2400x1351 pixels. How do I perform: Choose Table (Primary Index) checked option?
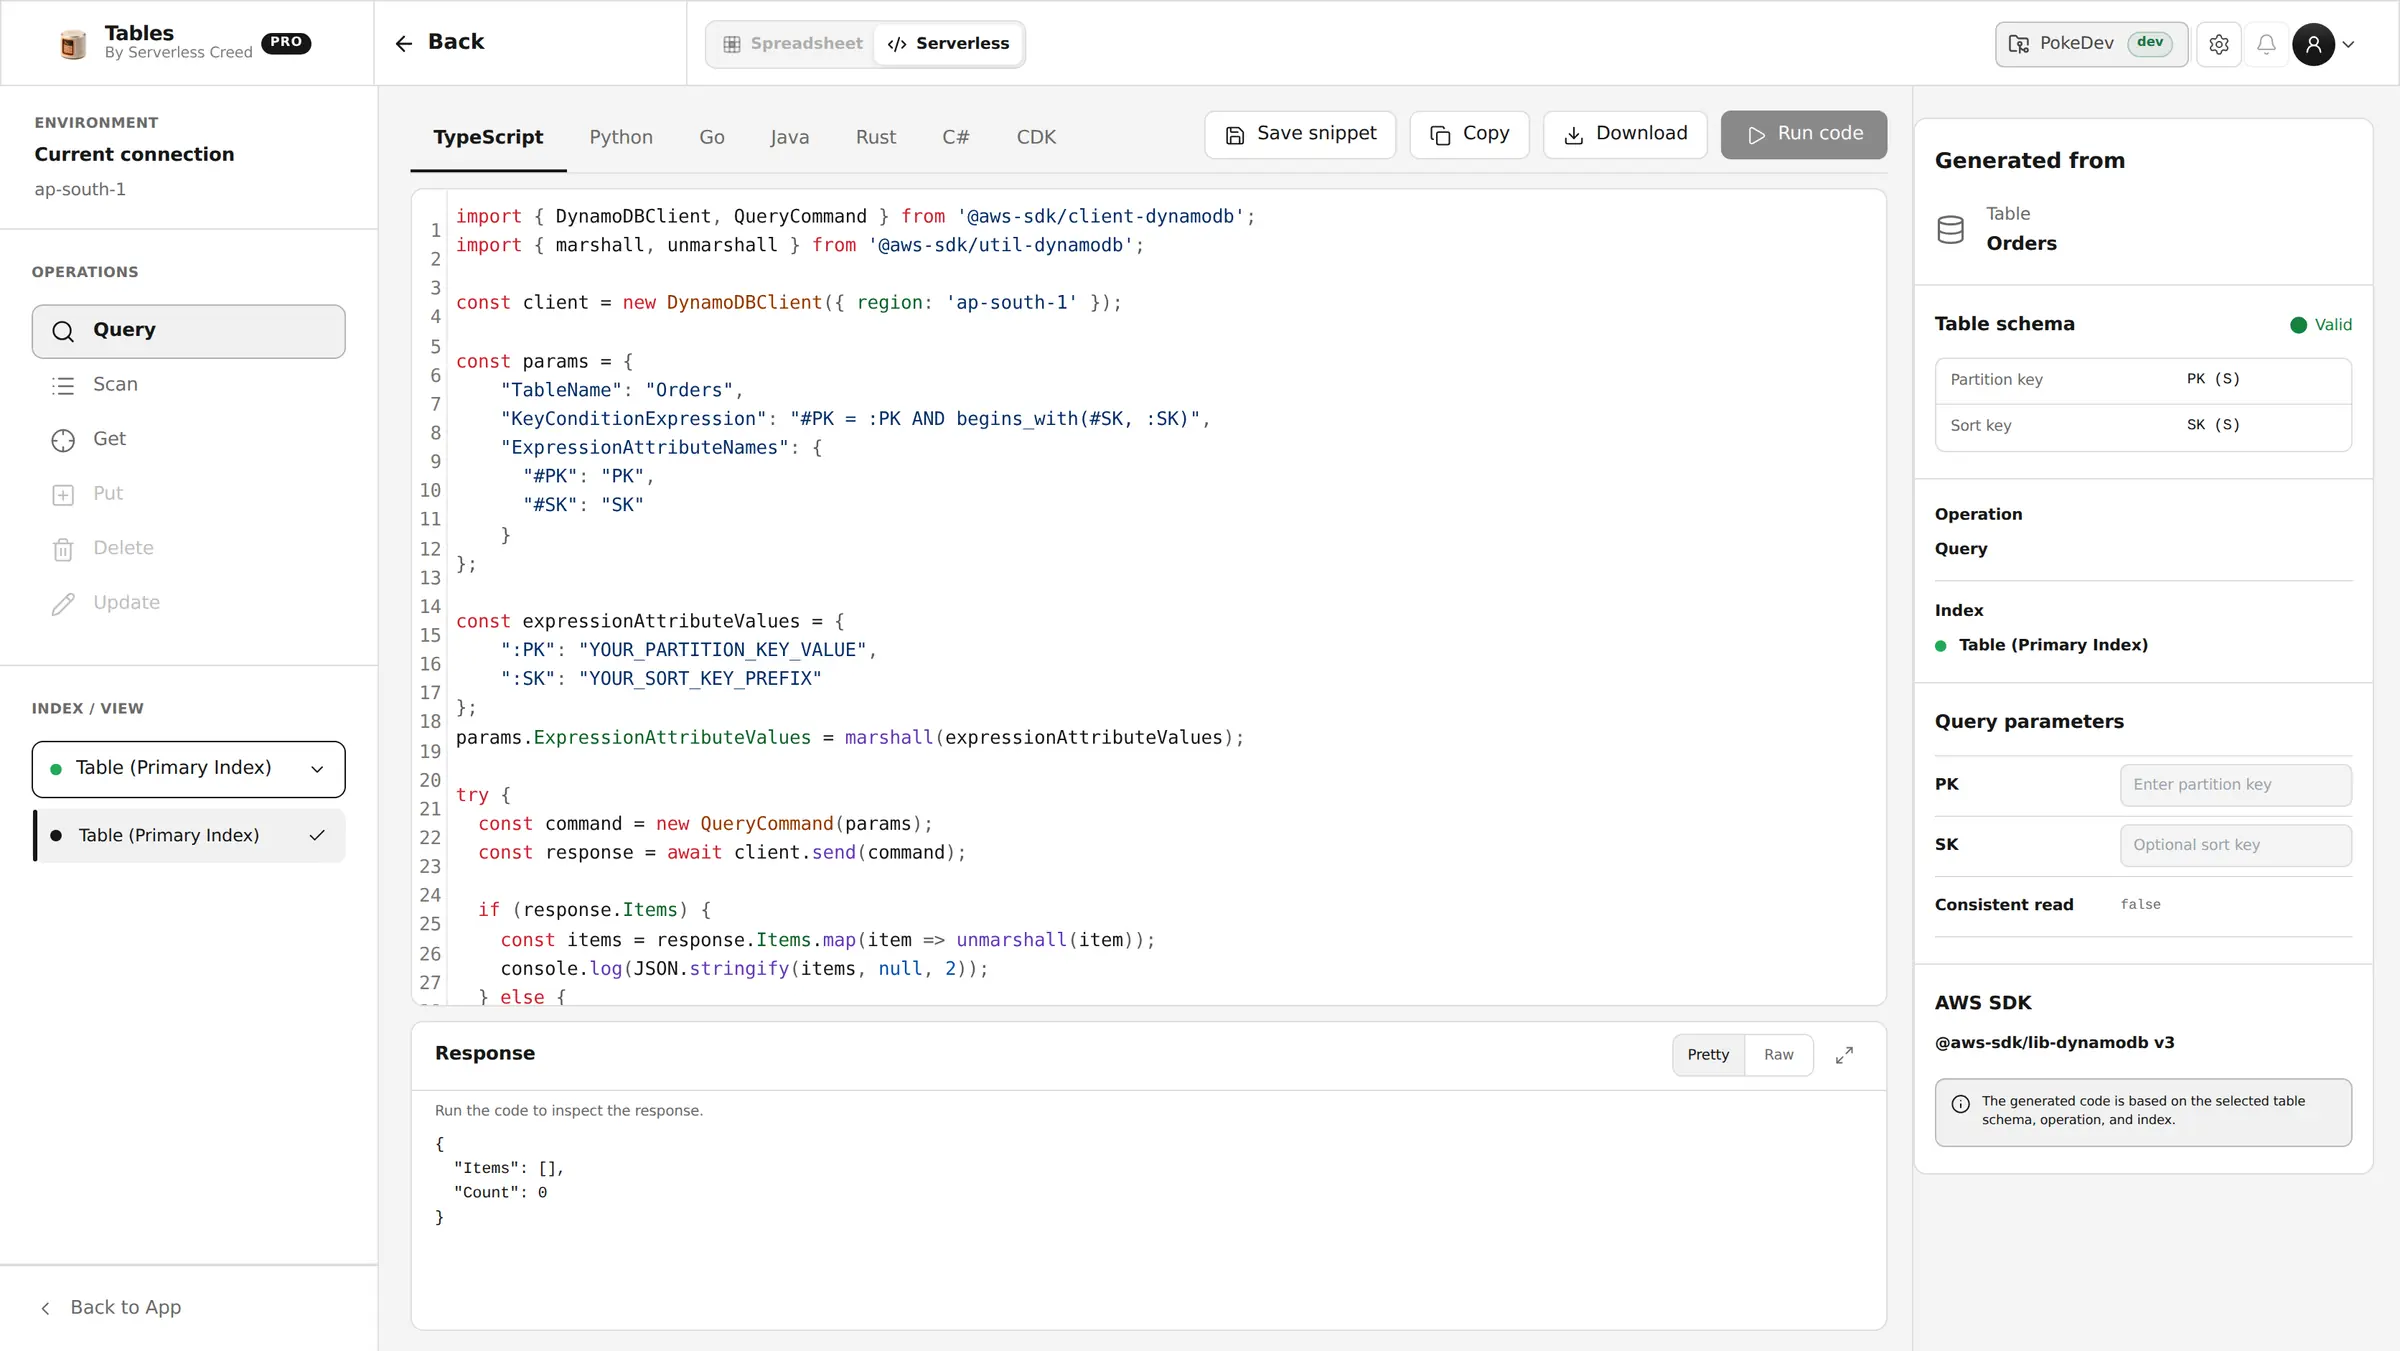190,836
